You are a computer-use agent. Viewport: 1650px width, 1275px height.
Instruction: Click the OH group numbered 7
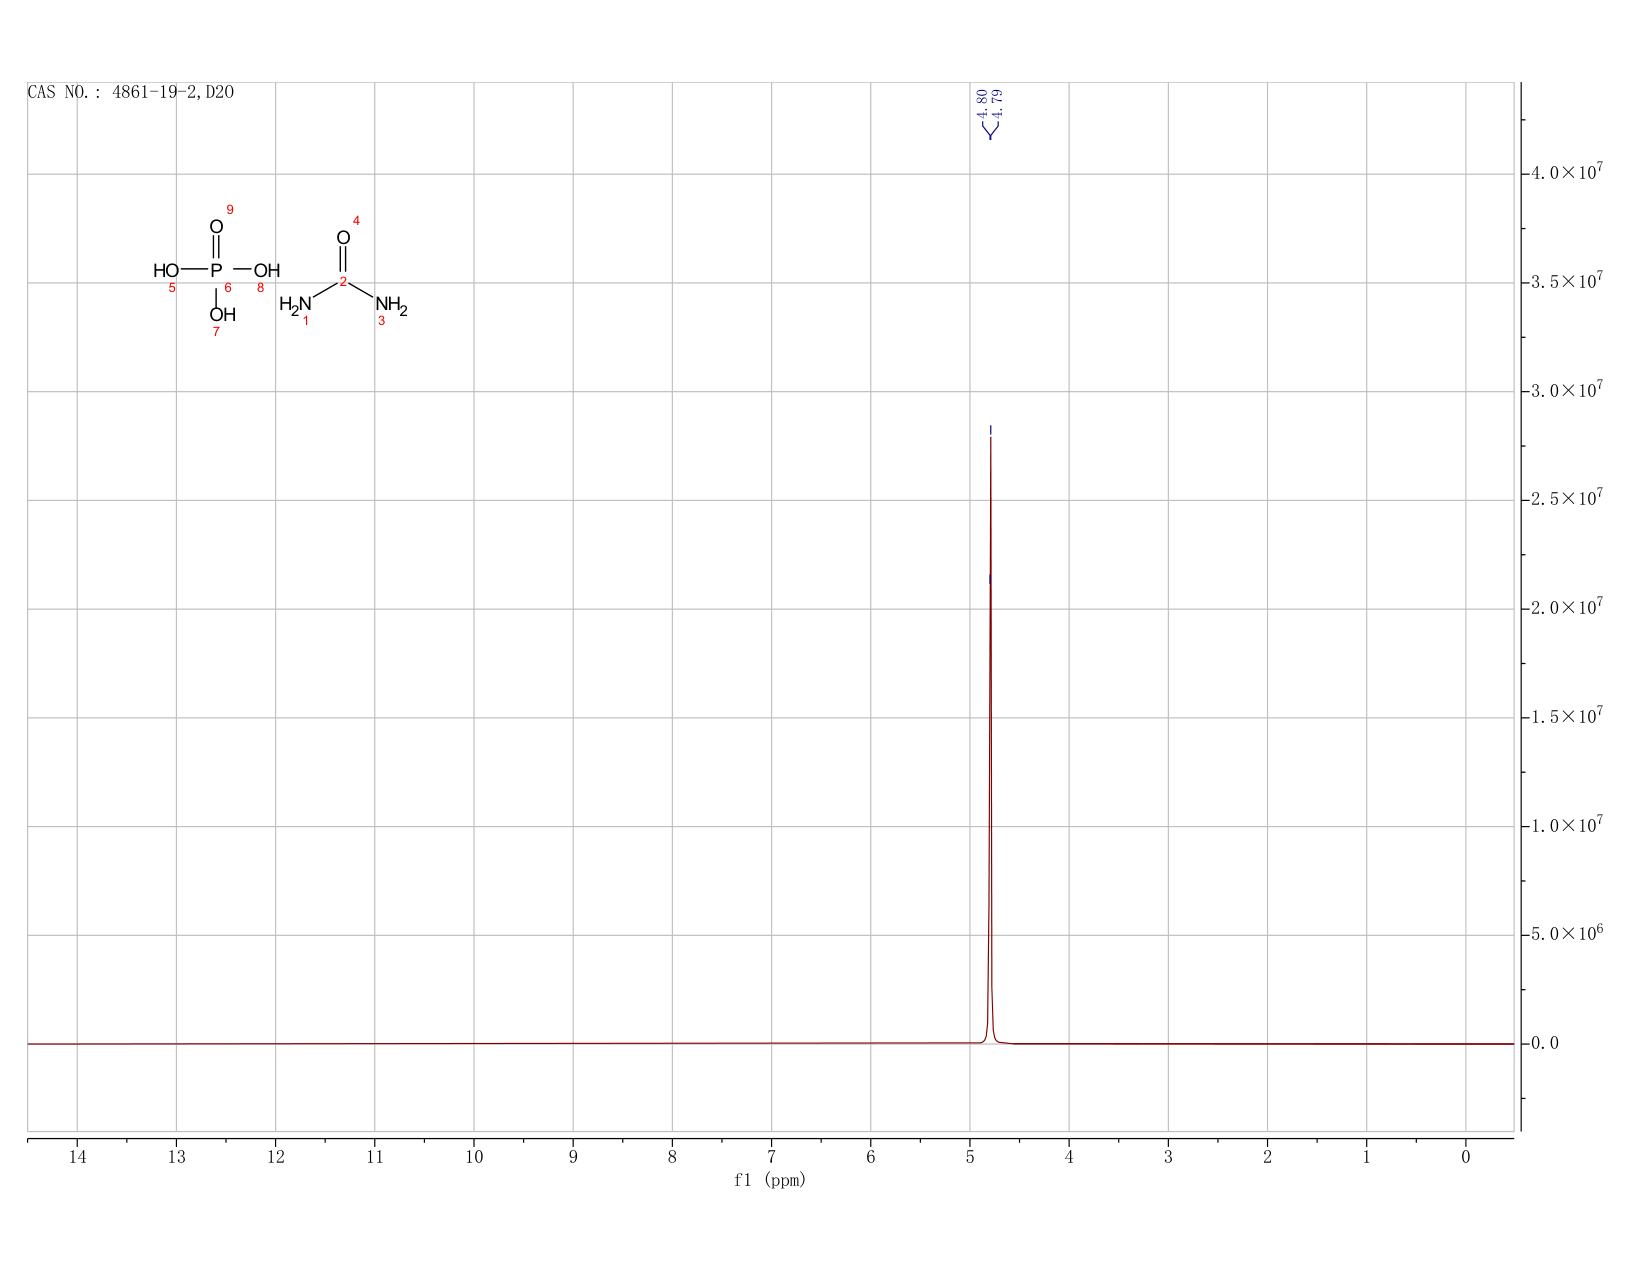pos(222,314)
